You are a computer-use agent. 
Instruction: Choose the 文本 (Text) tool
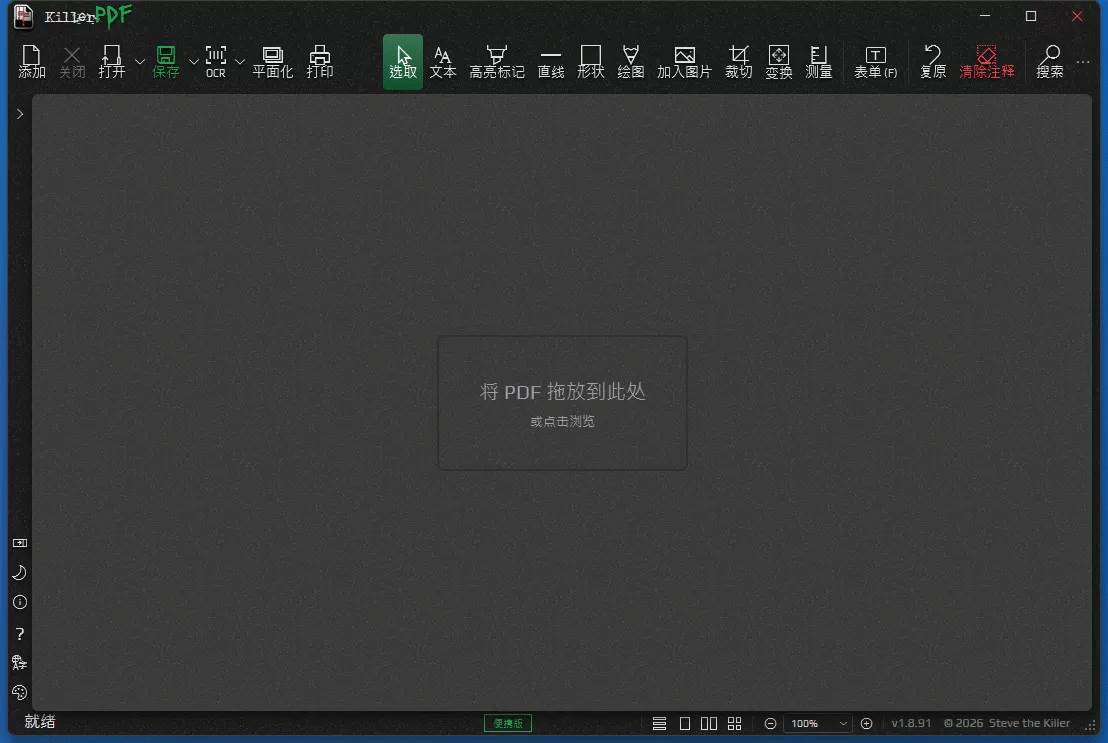[x=443, y=62]
